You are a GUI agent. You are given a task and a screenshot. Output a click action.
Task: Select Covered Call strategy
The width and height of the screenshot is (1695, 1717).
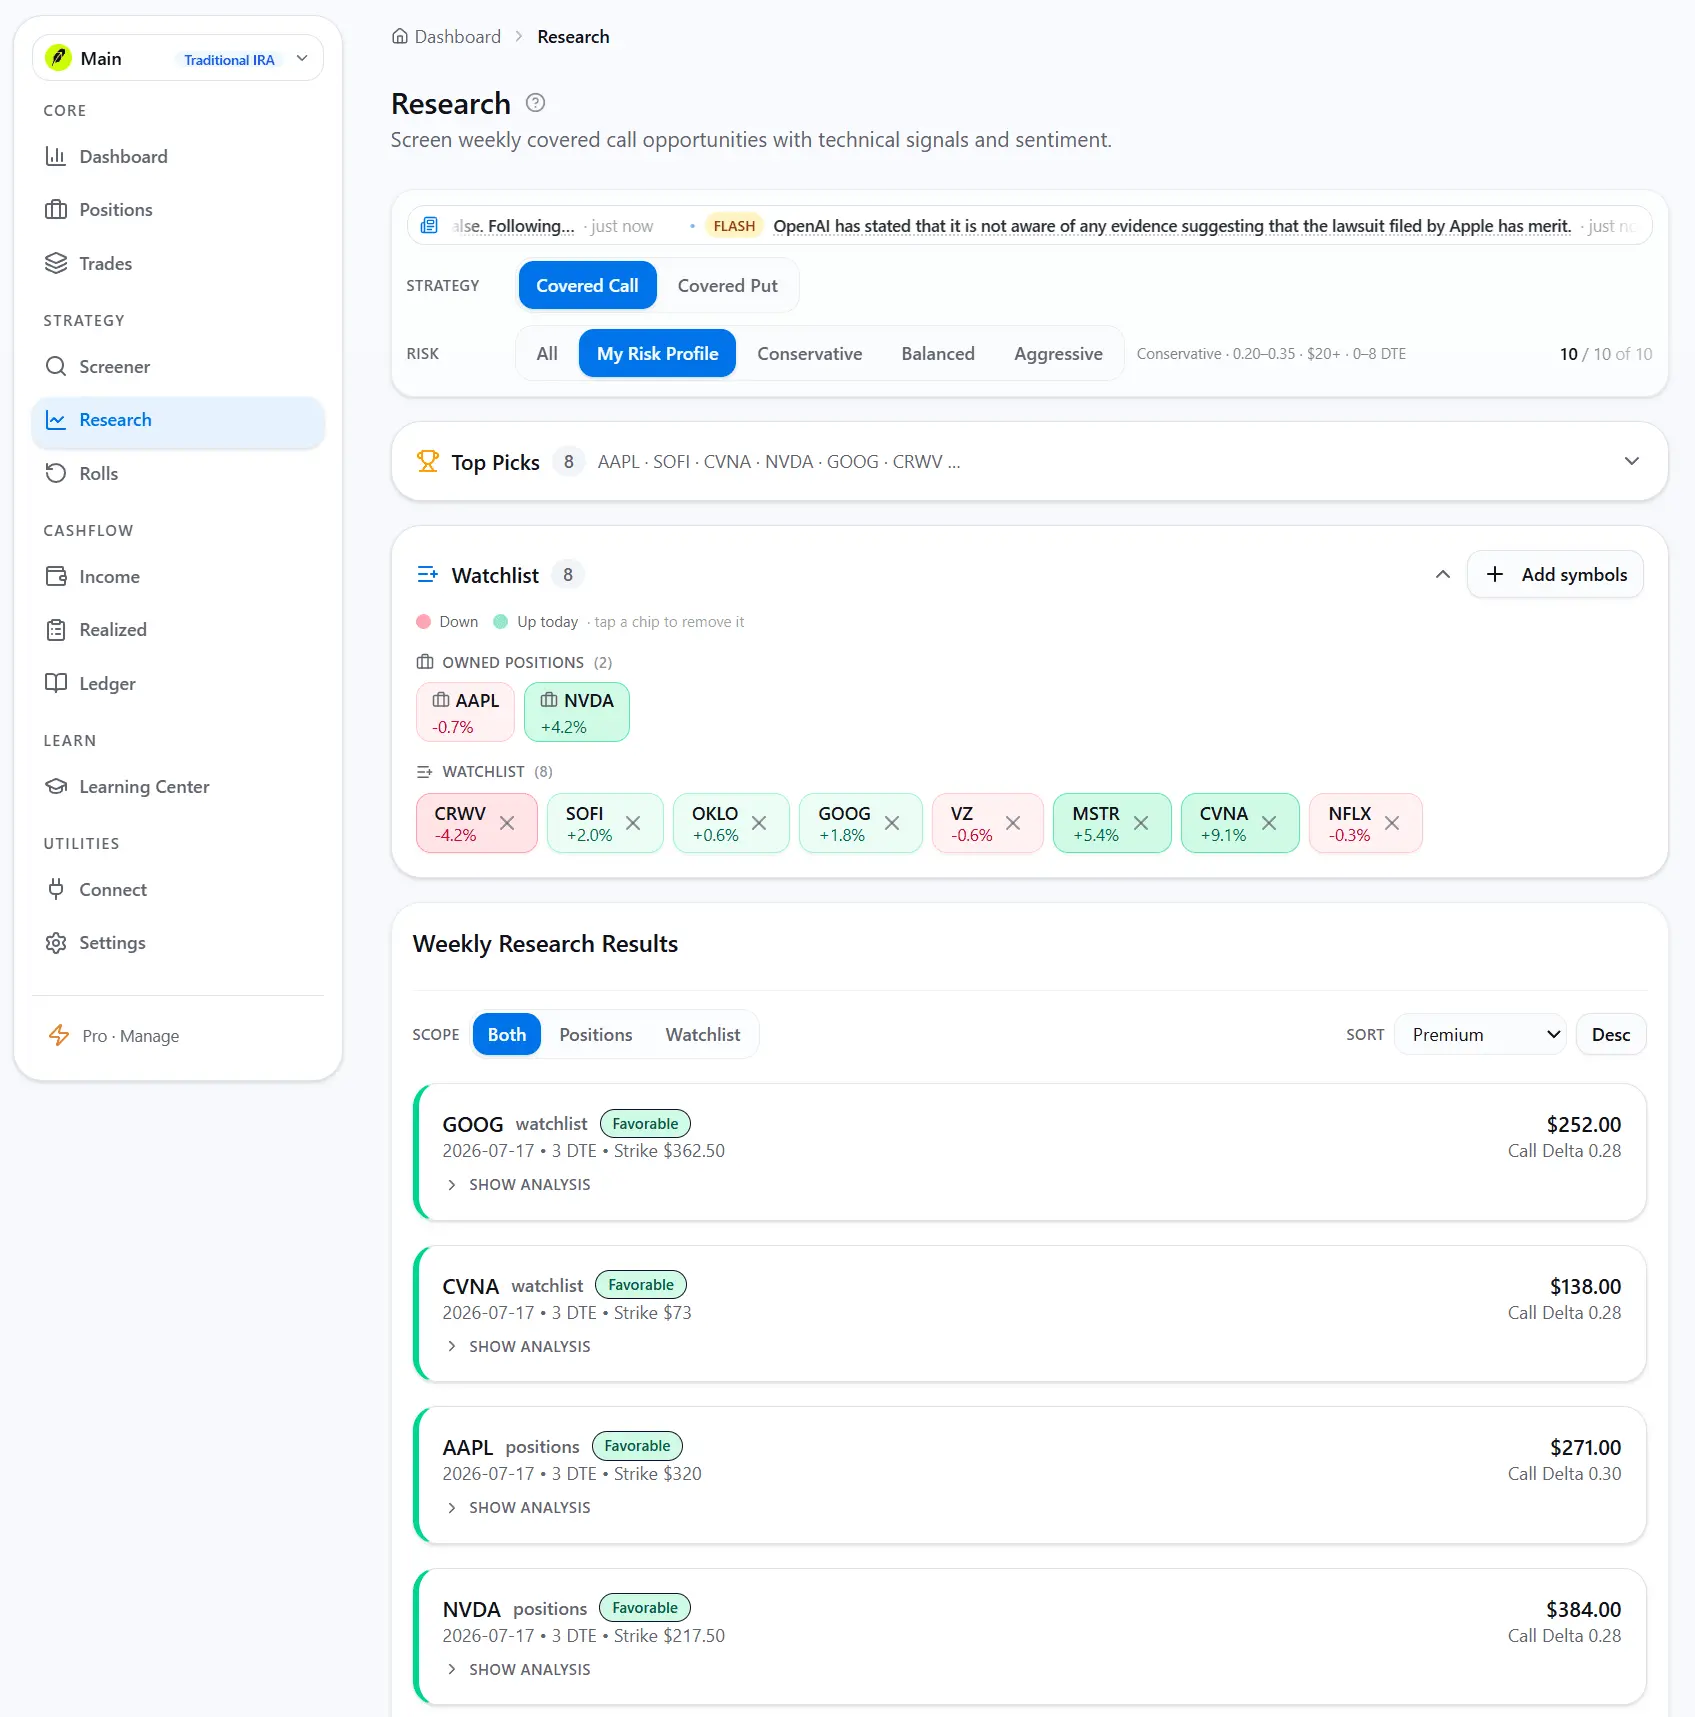[x=587, y=285]
